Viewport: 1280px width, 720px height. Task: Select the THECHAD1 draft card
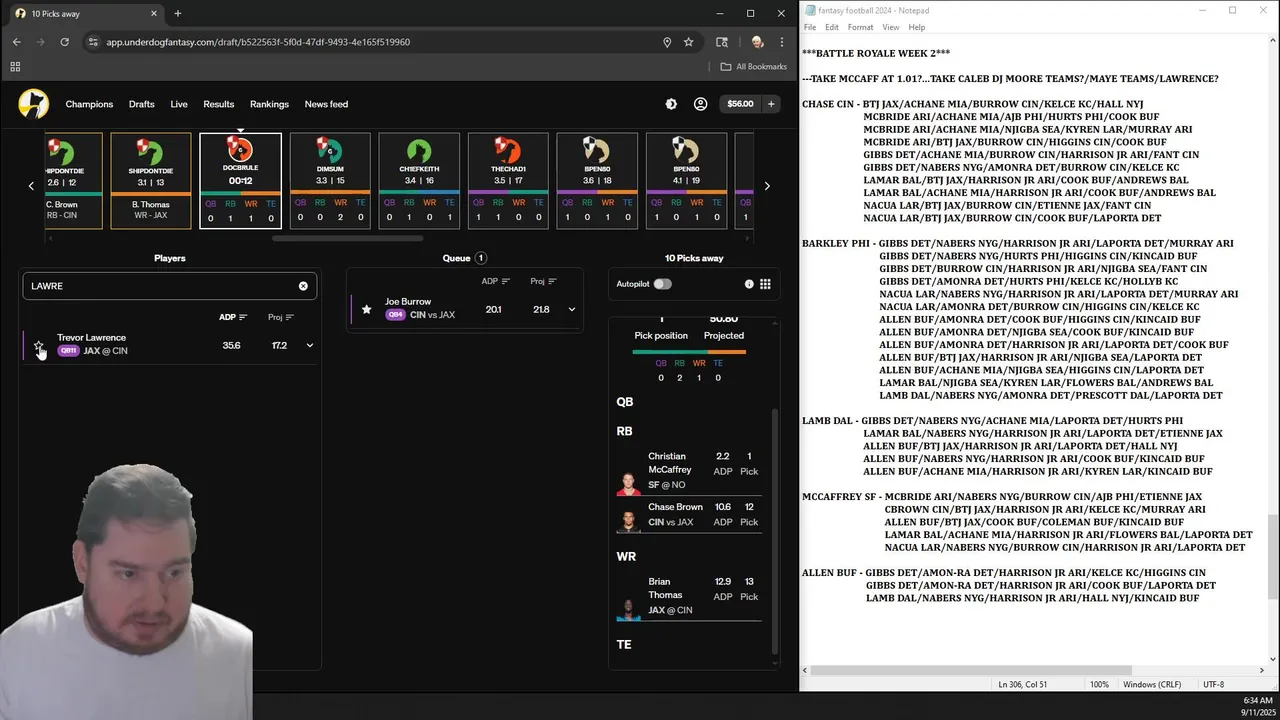[508, 181]
